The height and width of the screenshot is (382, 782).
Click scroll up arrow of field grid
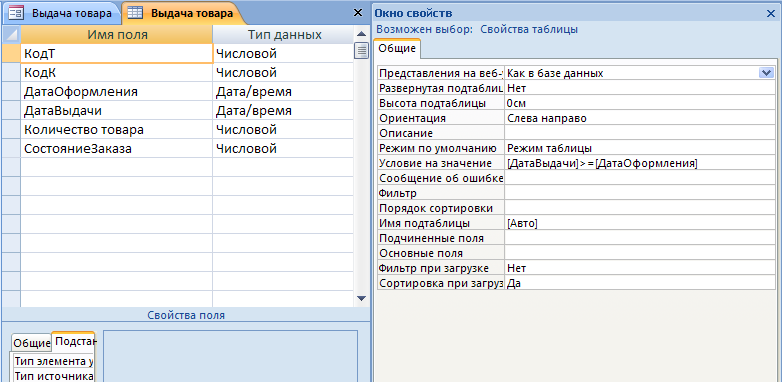tap(362, 34)
